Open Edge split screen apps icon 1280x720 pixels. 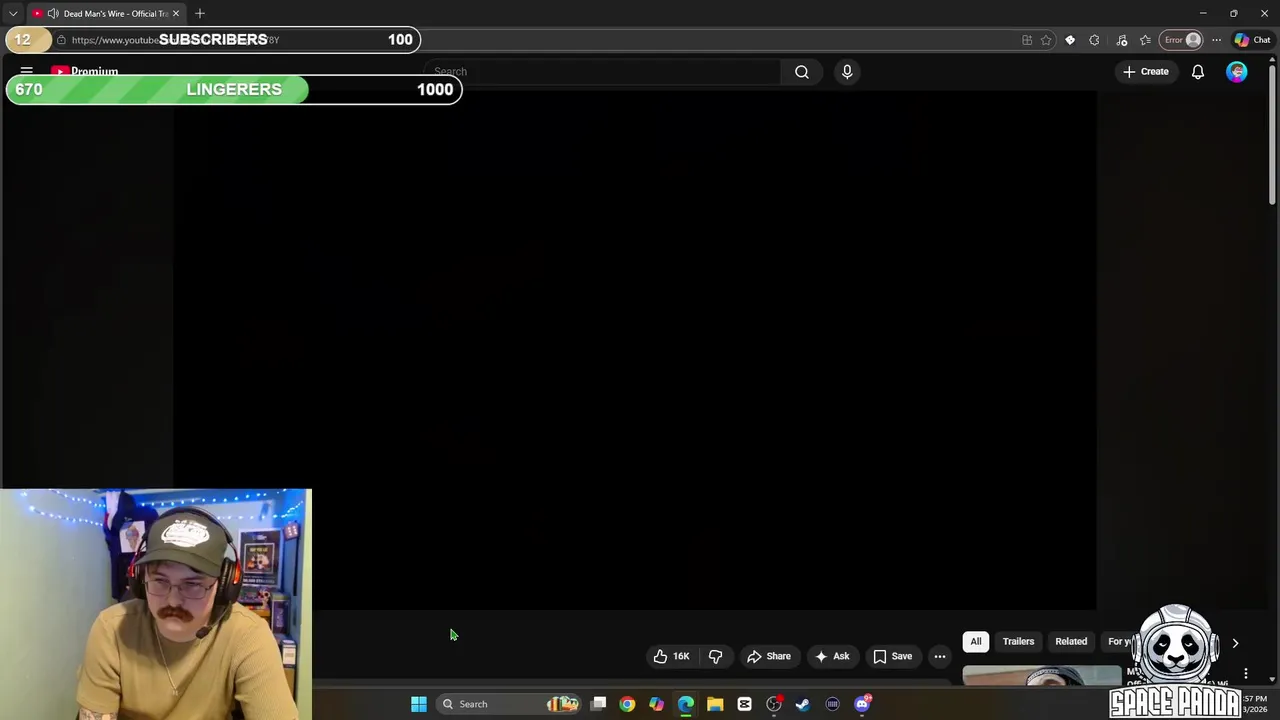coord(1027,40)
